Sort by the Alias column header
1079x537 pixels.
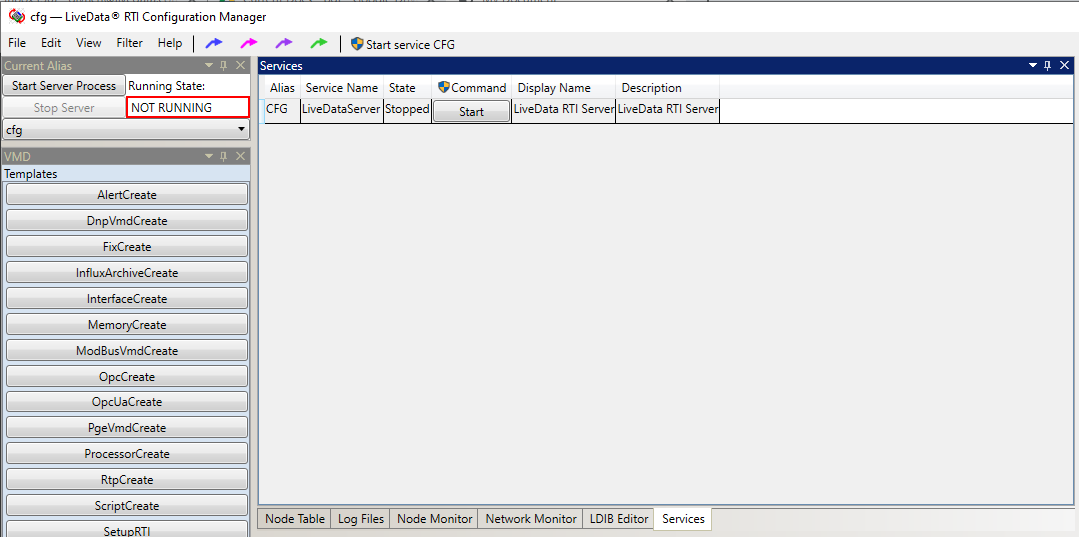(282, 88)
